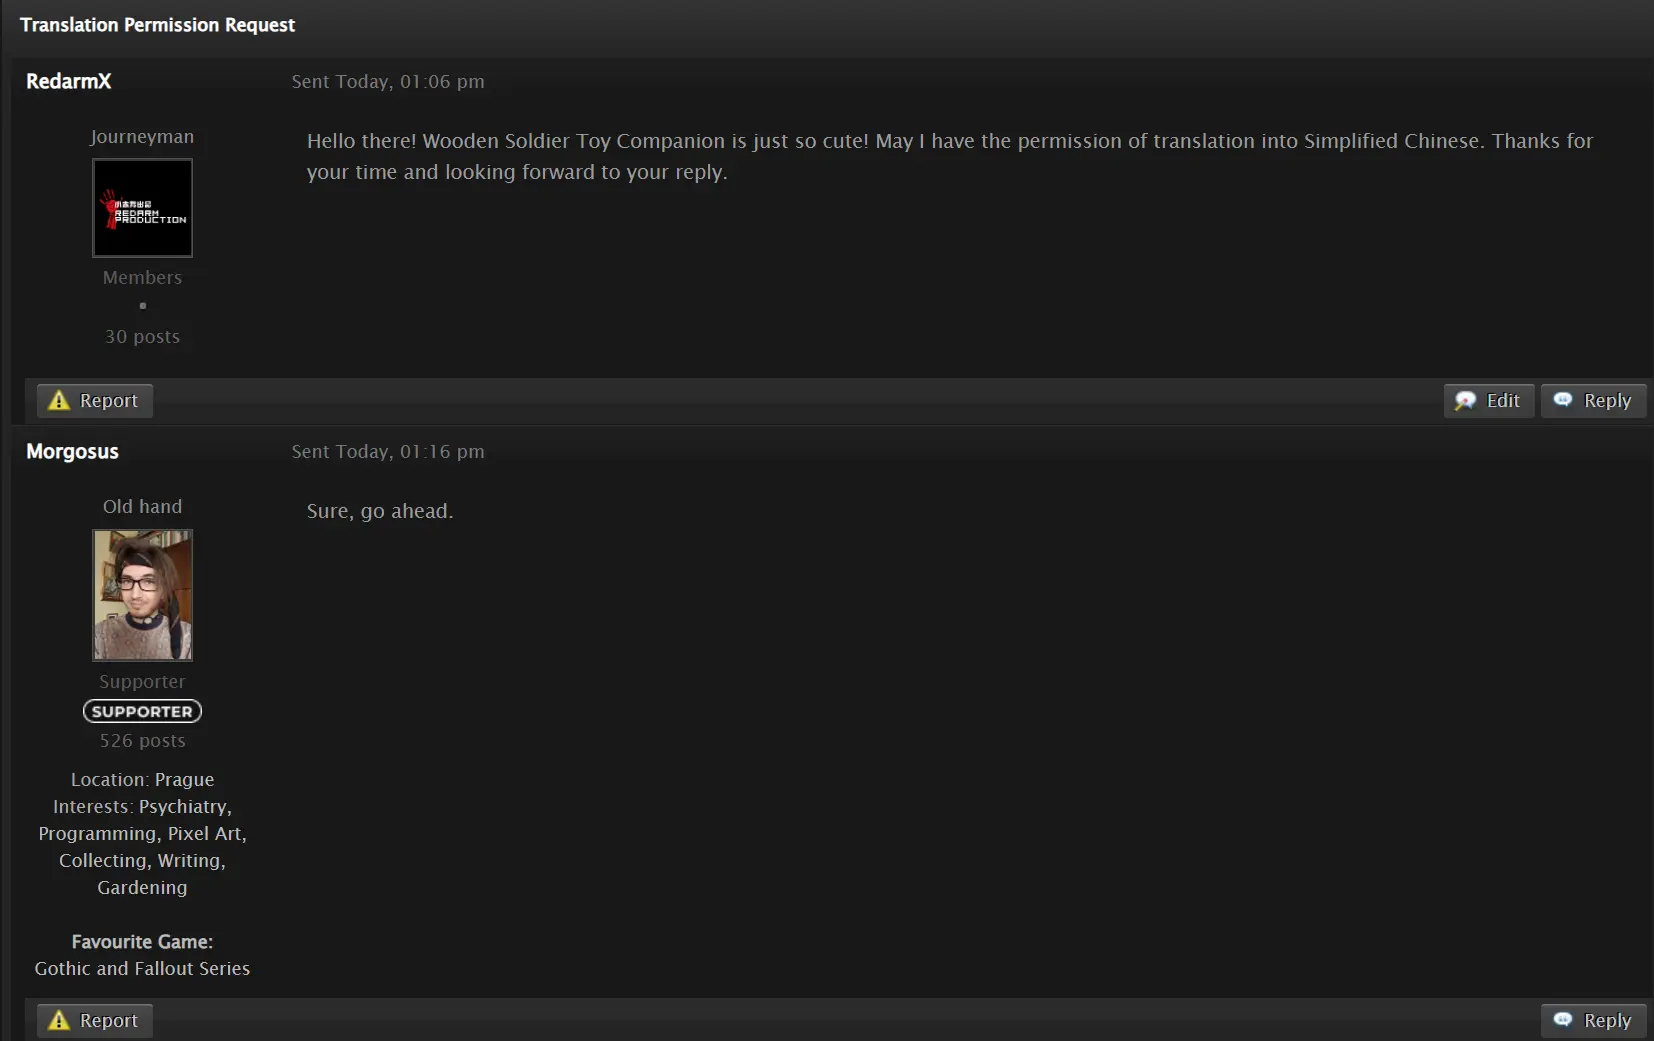
Task: Open the RedarmX username link
Action: (69, 81)
